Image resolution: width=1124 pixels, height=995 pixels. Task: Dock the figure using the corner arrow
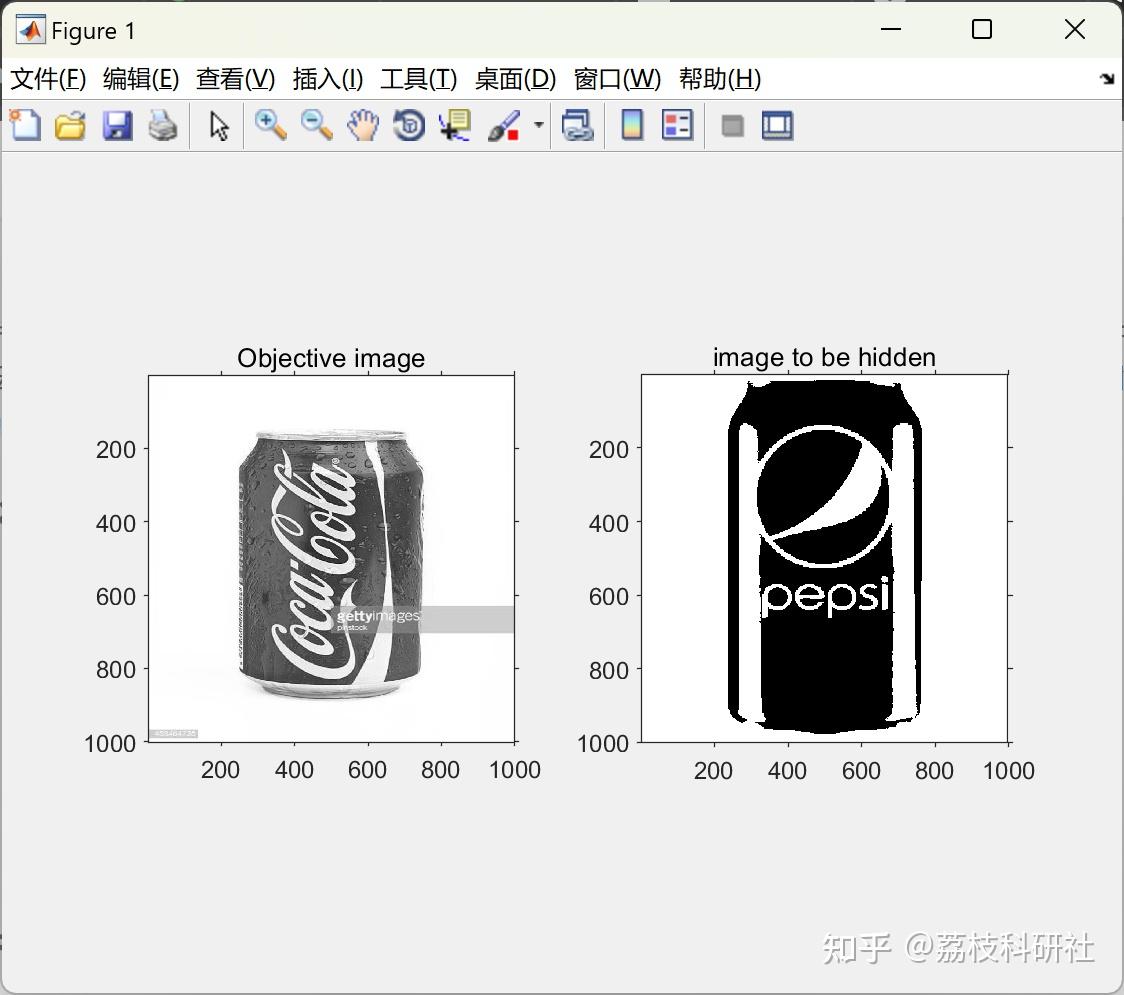coord(1106,77)
